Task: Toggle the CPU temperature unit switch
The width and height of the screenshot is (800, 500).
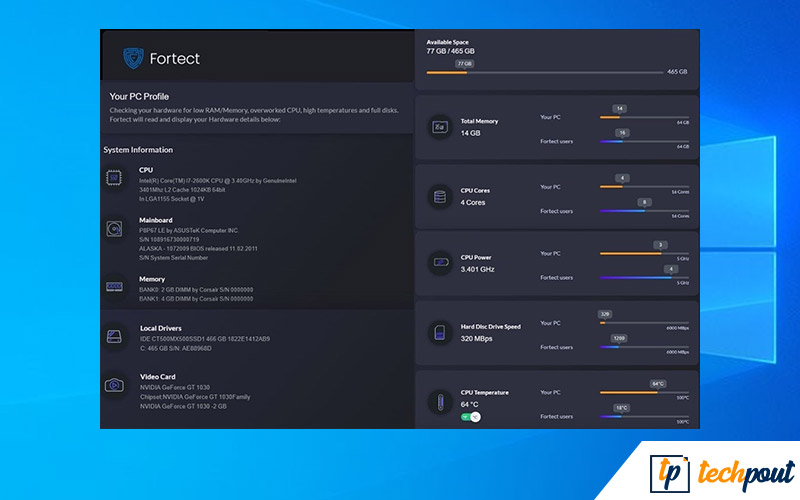Action: coord(470,416)
